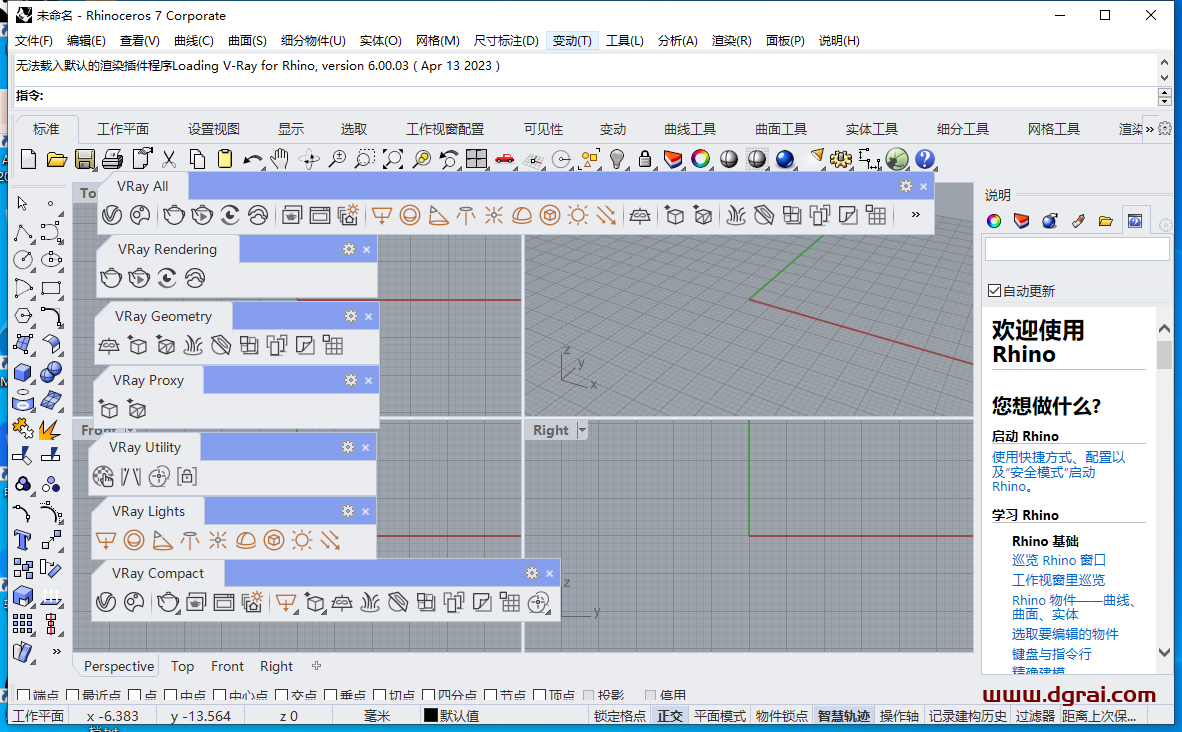Enable the 中心点 object snap checkbox
The width and height of the screenshot is (1182, 732).
click(220, 696)
